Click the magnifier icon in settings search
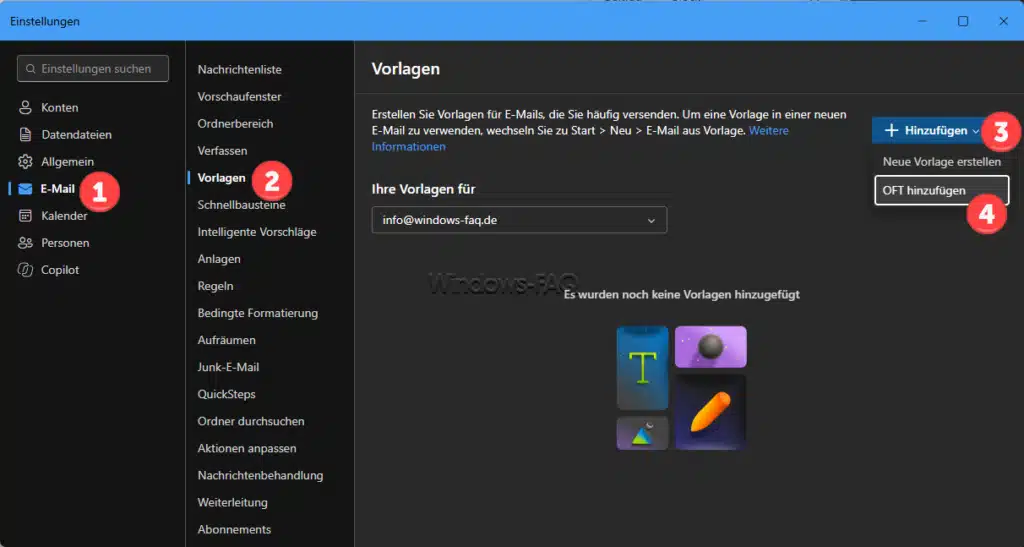 (31, 69)
